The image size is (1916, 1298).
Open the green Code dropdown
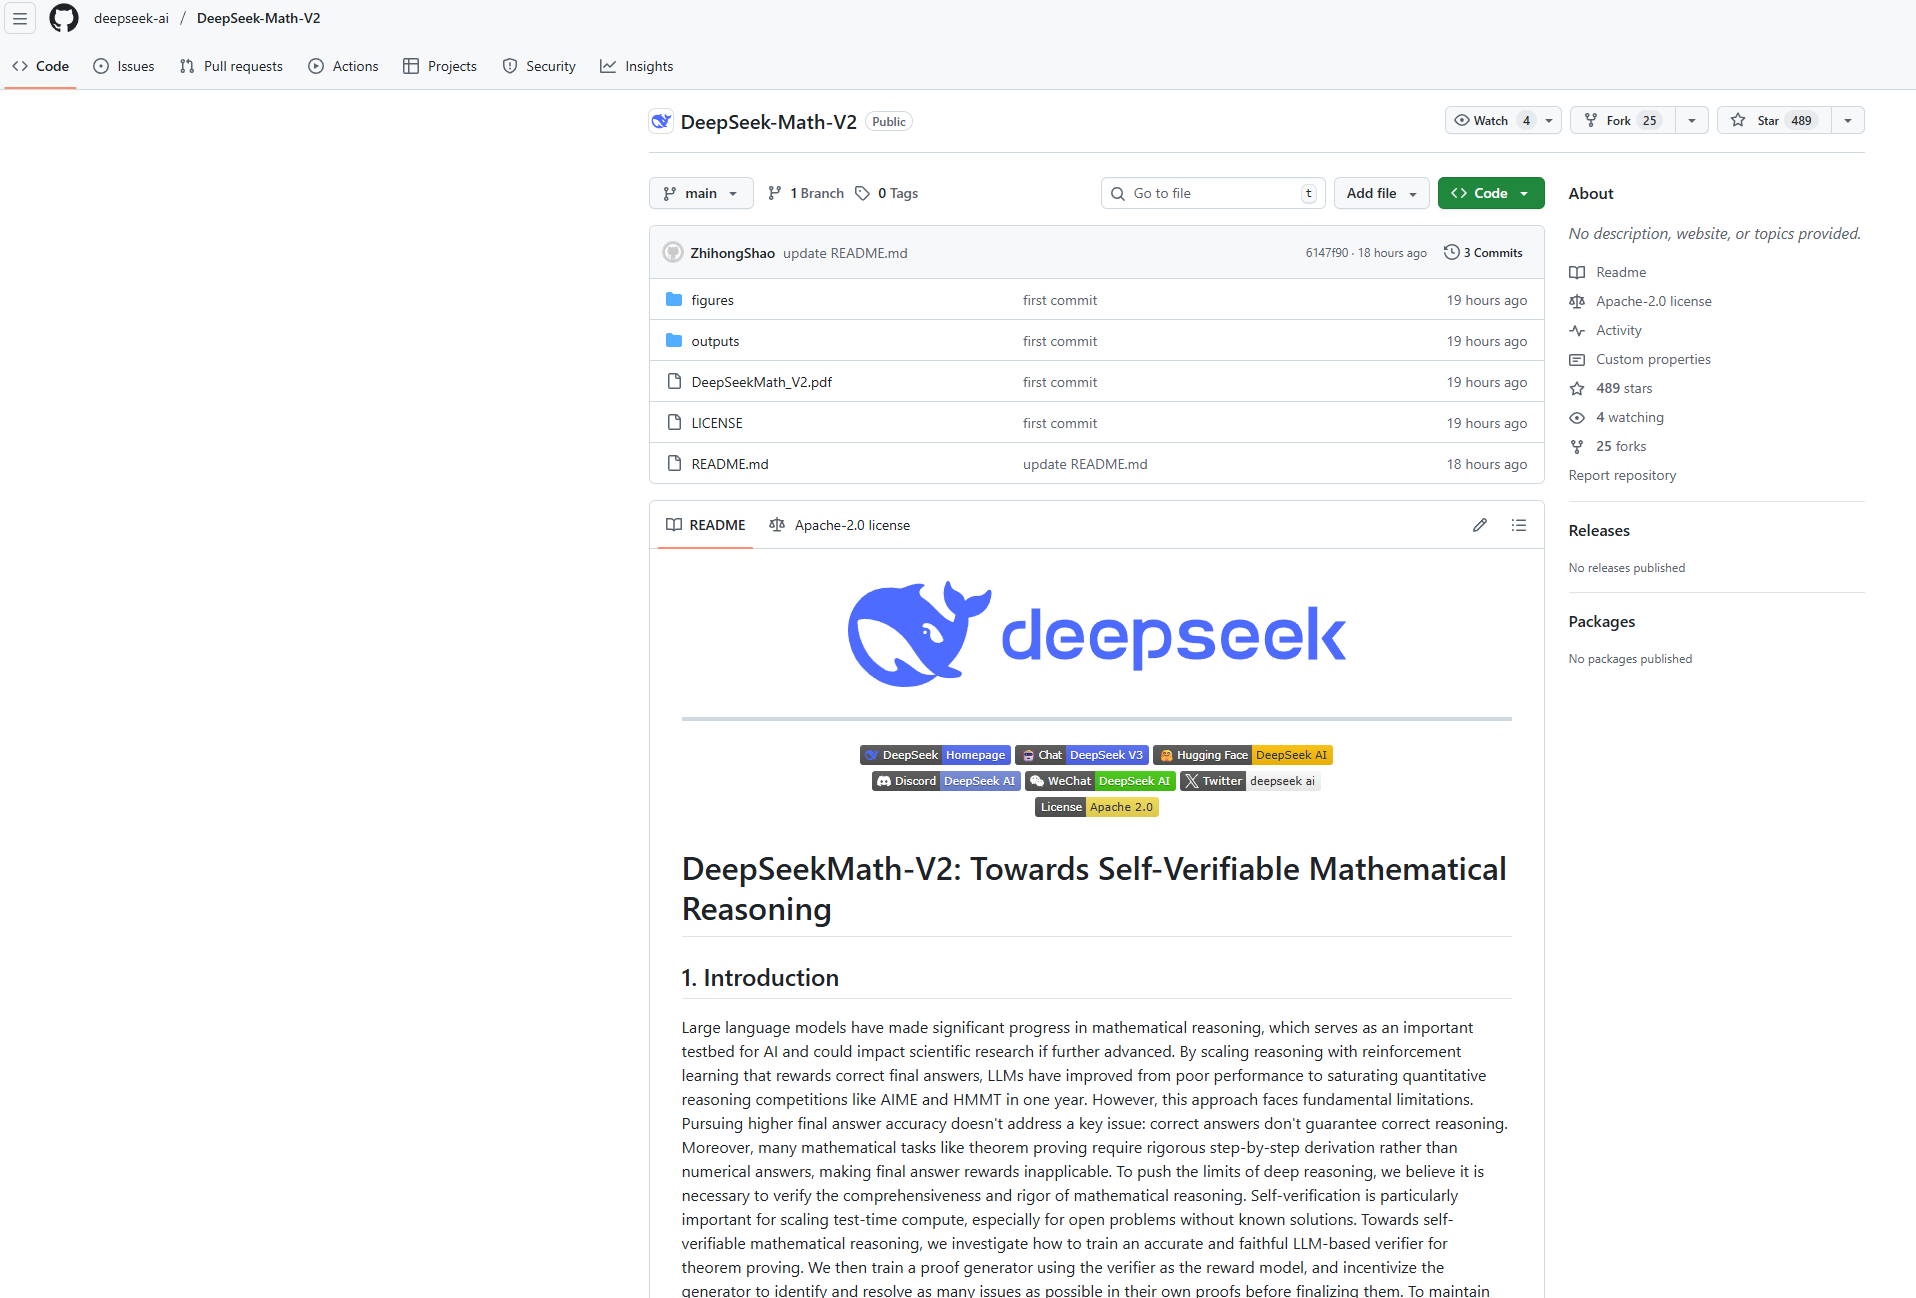(1490, 193)
